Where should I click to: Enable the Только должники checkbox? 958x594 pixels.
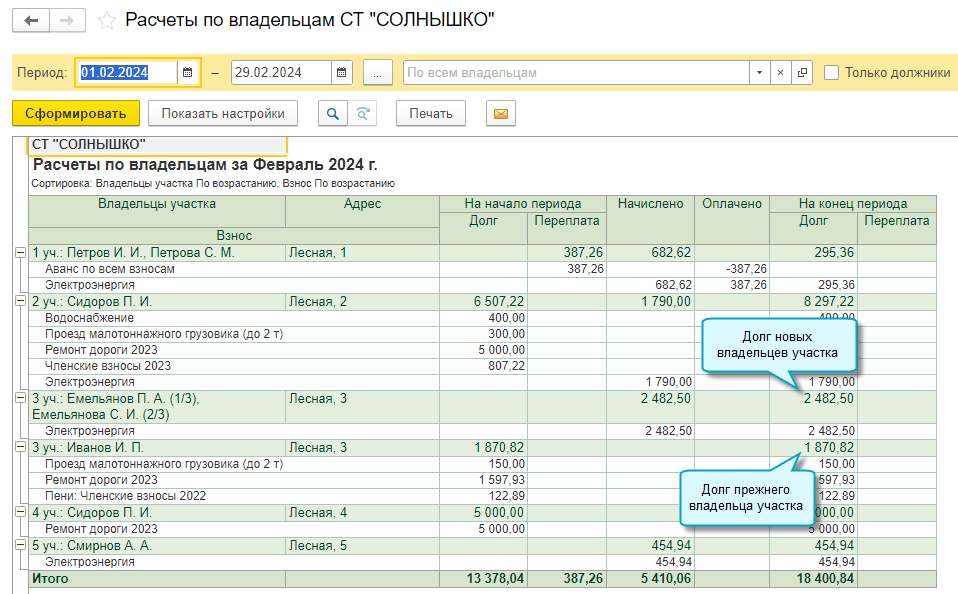[831, 73]
